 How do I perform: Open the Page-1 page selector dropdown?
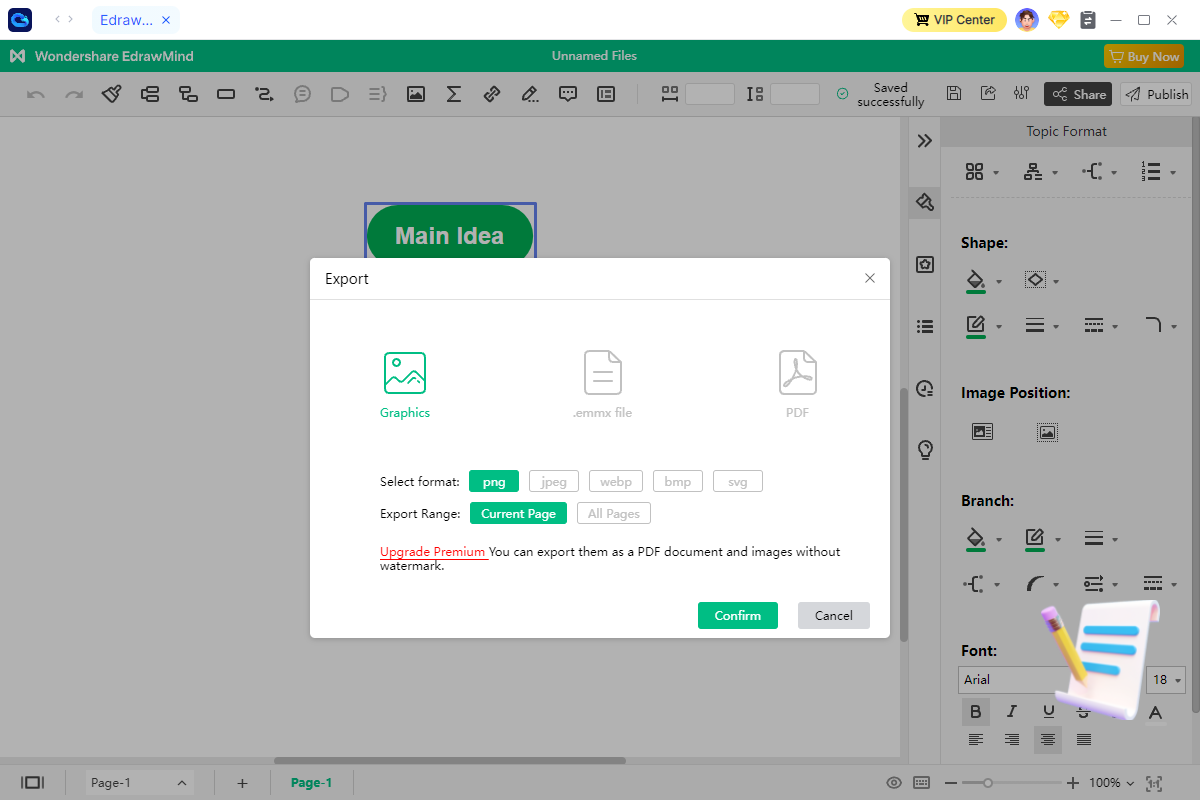coord(137,782)
